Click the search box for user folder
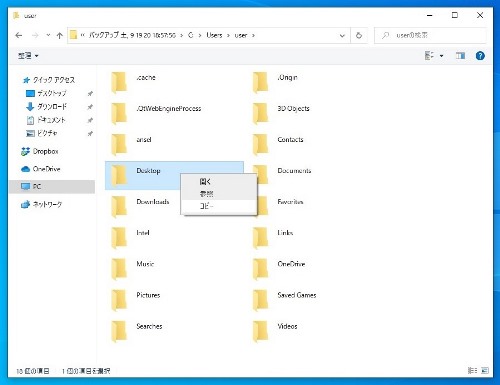This screenshot has width=500, height=385. pyautogui.click(x=430, y=35)
